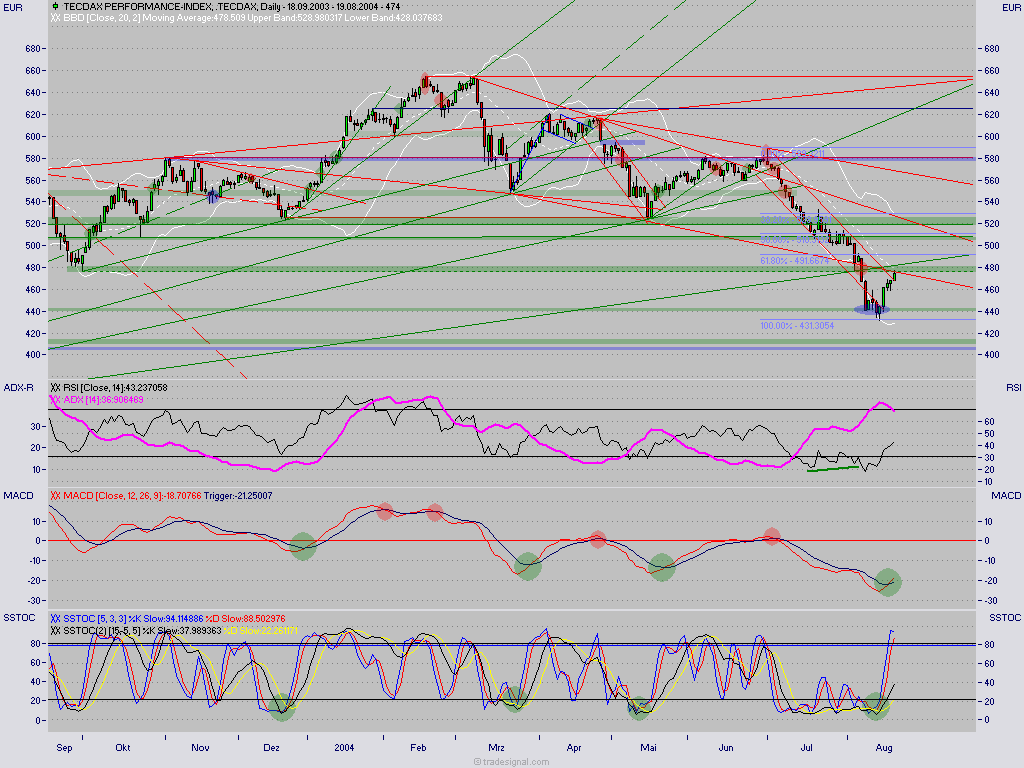Click the XX icon before the MACD indicator label
This screenshot has width=1024, height=768.
[55, 496]
